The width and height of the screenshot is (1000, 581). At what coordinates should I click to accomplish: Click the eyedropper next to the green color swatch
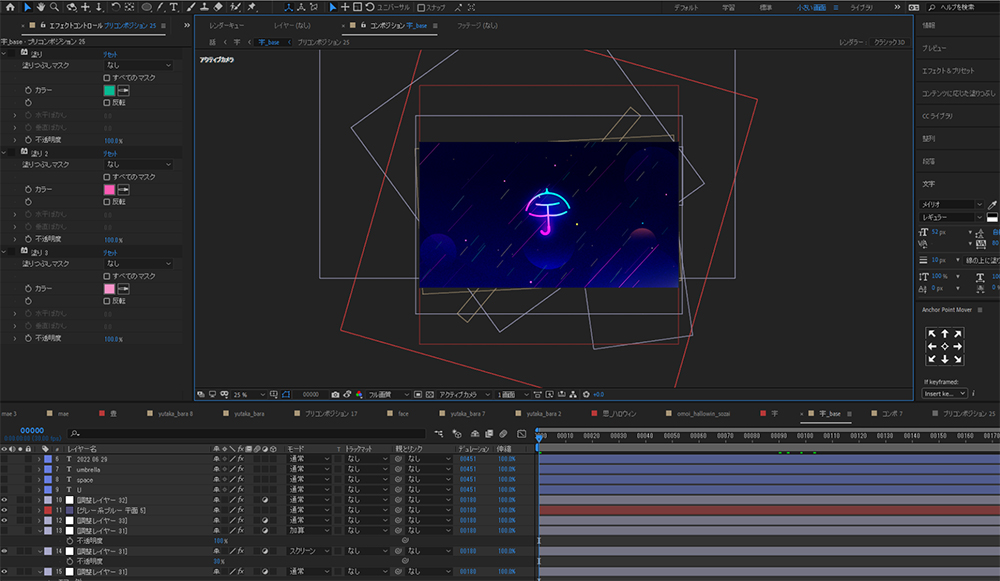pyautogui.click(x=124, y=90)
